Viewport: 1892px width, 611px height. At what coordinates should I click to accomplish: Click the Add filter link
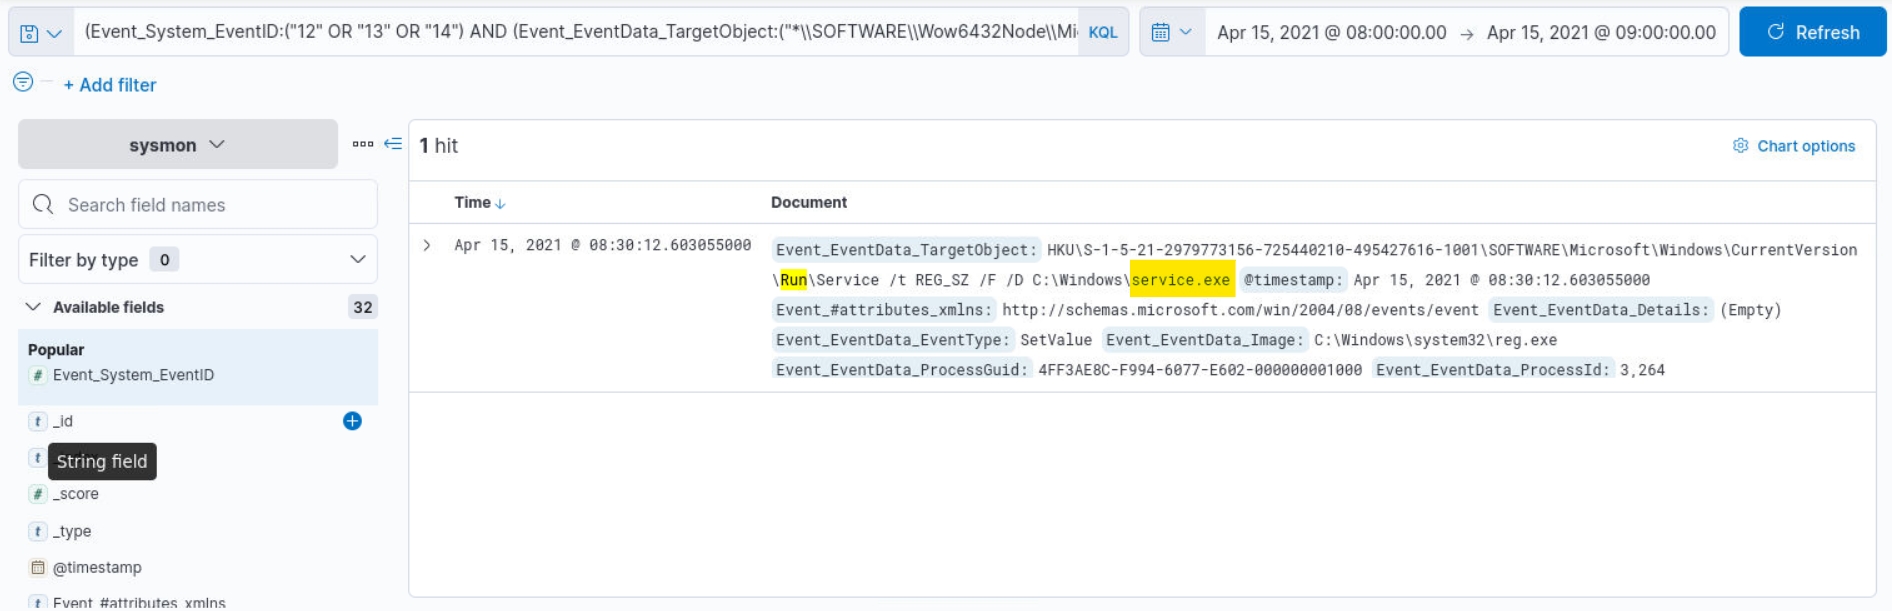110,85
